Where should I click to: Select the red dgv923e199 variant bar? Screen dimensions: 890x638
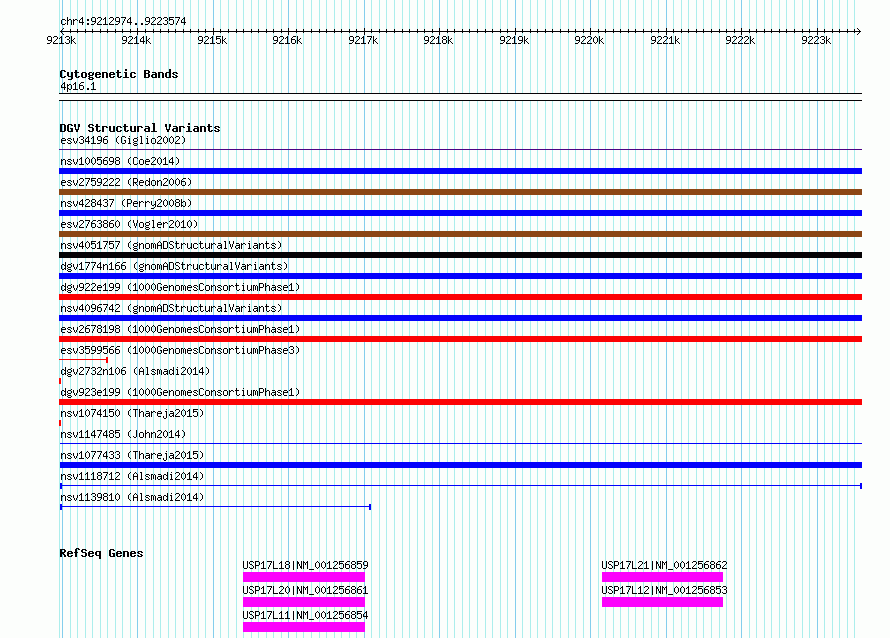click(x=460, y=402)
